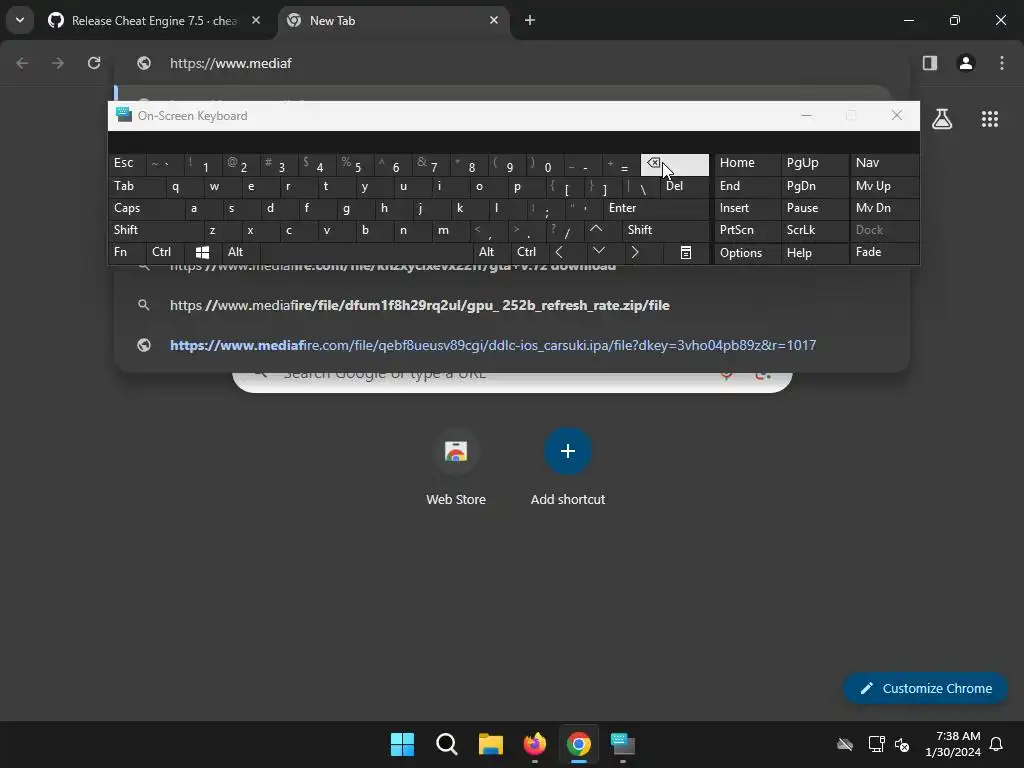Click muted volume icon in system tray
This screenshot has height=768, width=1024.
902,744
